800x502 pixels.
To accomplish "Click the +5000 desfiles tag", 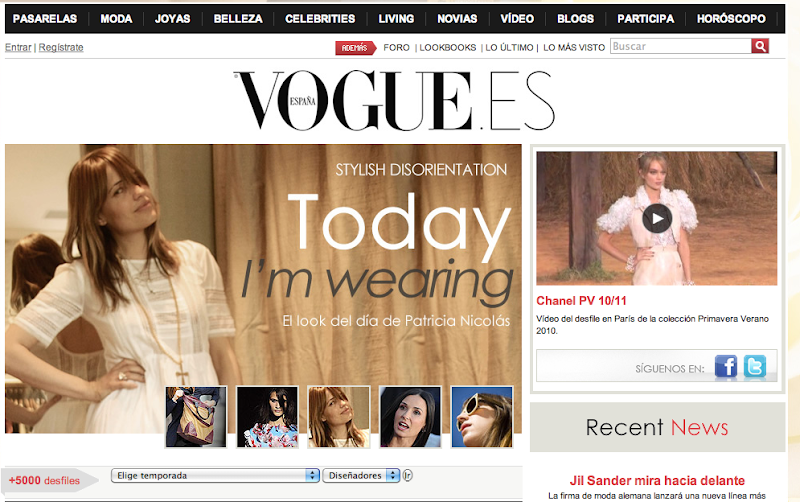I will point(49,480).
